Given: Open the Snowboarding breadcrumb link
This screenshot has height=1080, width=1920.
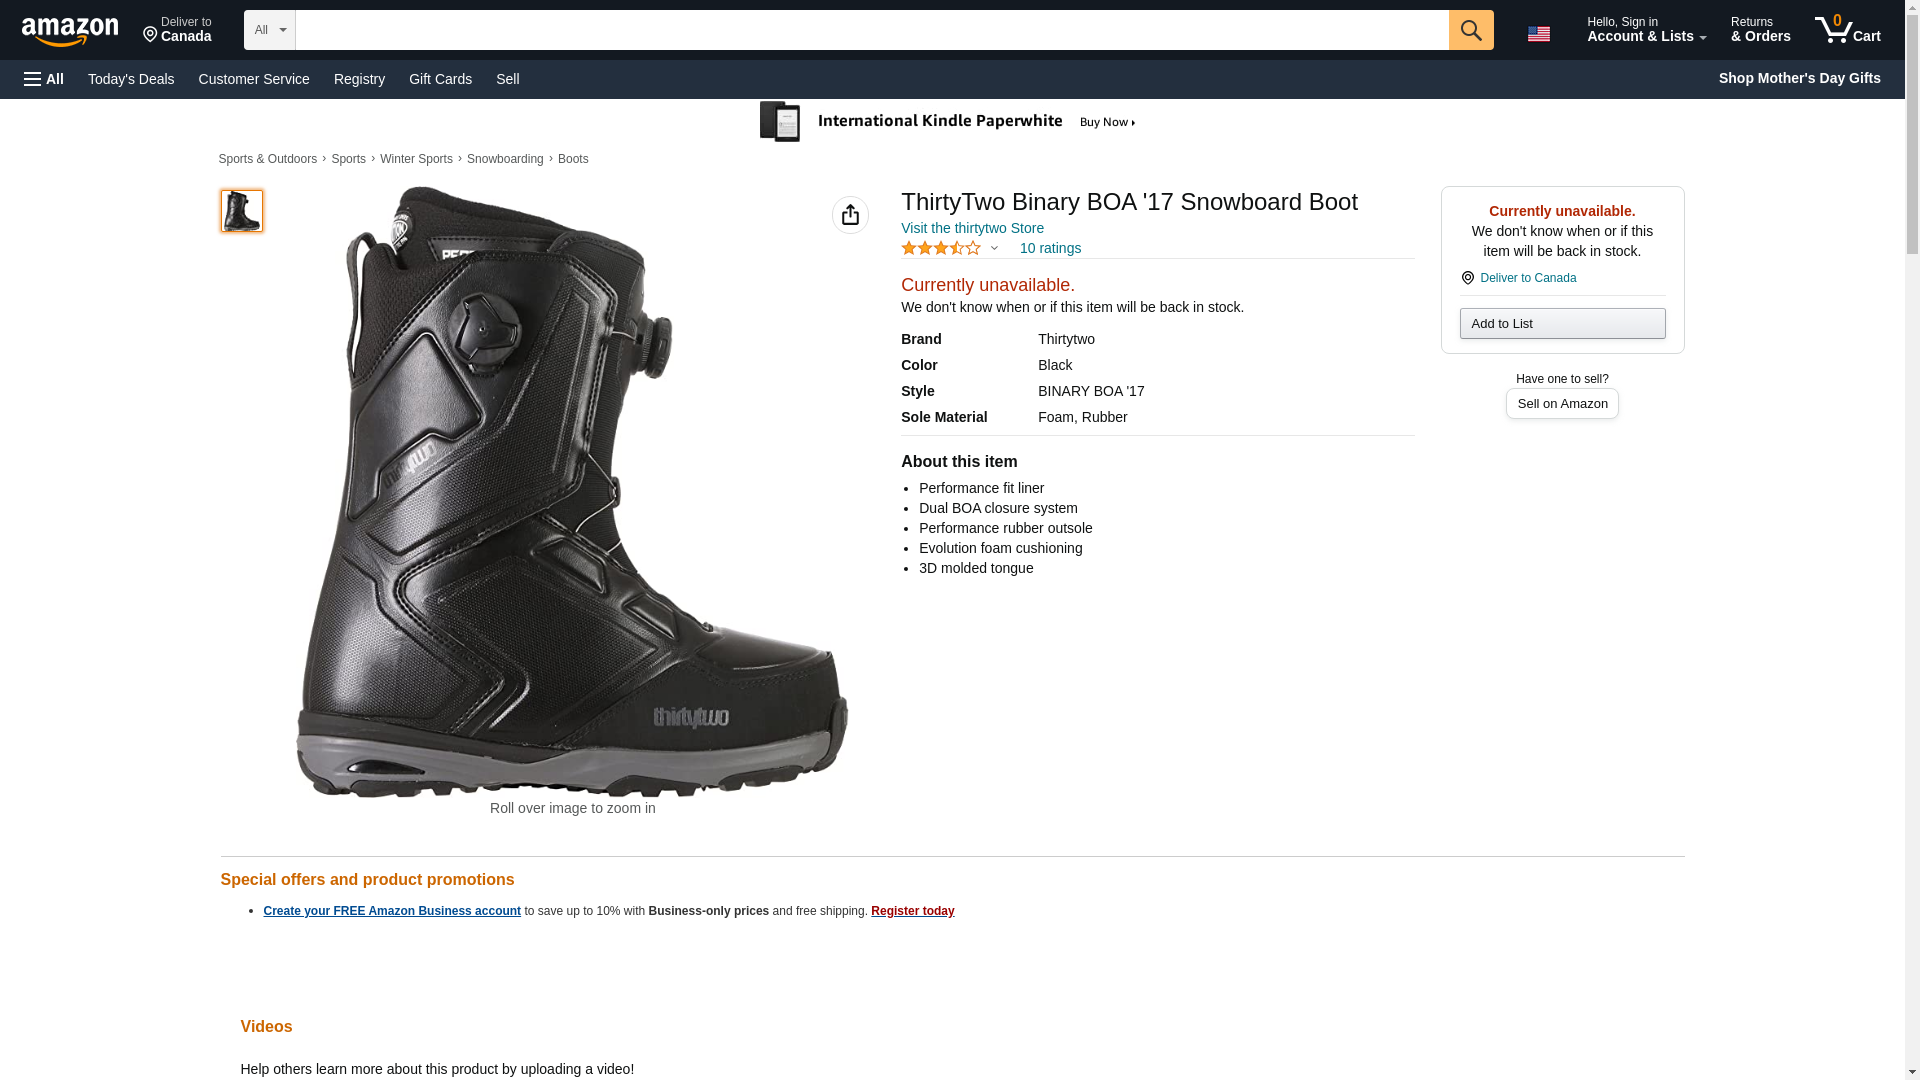Looking at the screenshot, I should 505,159.
